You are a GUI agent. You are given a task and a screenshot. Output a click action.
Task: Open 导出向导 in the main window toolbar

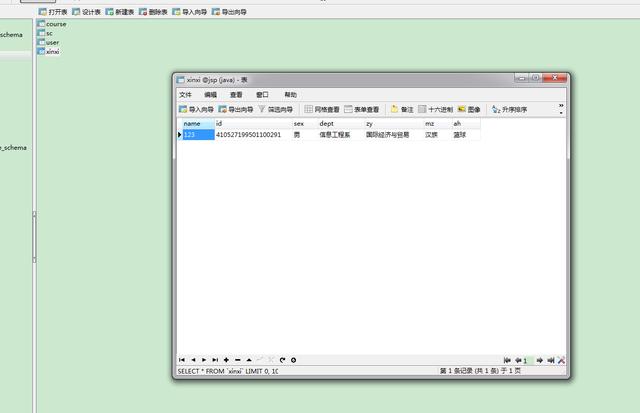[x=229, y=12]
